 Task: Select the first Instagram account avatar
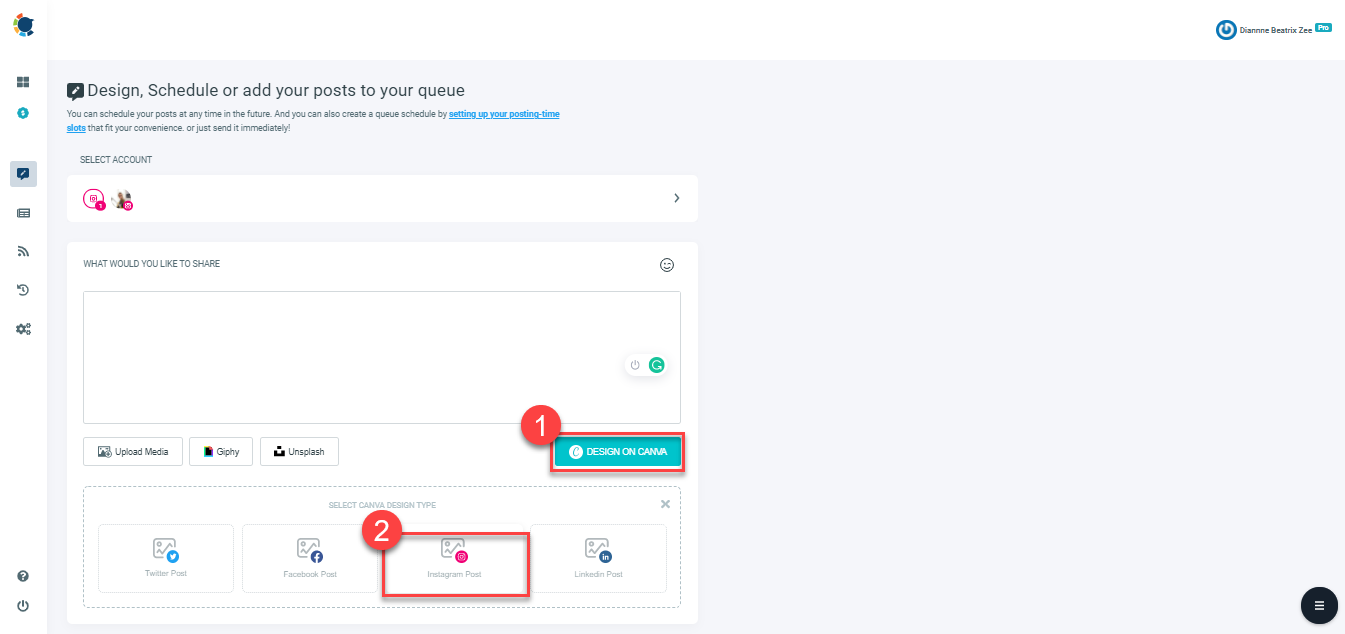pos(93,197)
